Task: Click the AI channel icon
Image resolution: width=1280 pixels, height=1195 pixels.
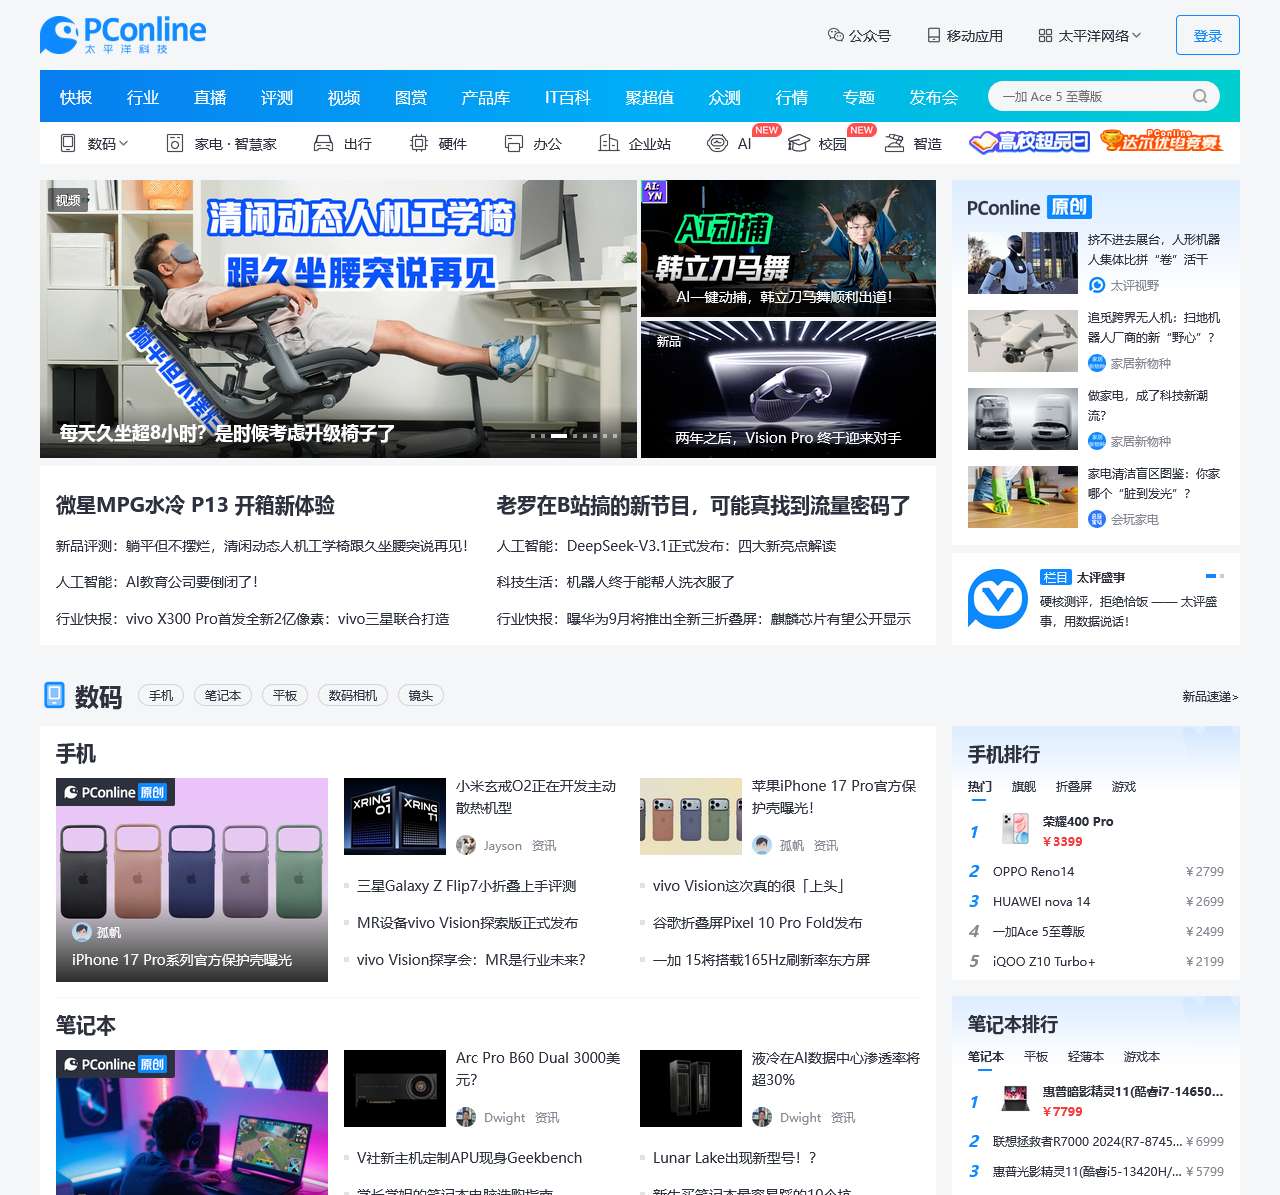Action: 717,143
